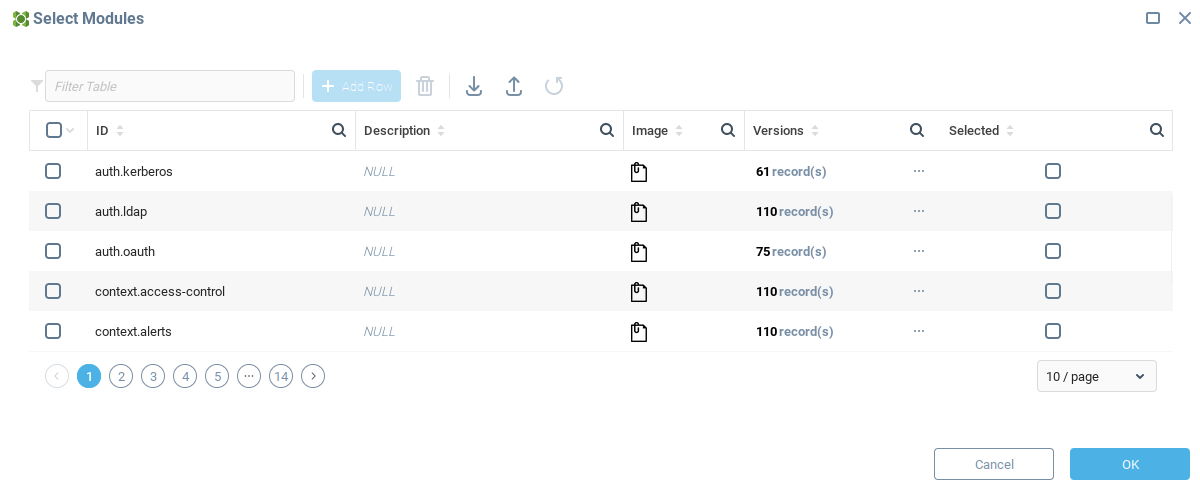Enable the Selected checkbox for context.alerts
Viewport: 1200px width, 488px height.
pos(1052,331)
